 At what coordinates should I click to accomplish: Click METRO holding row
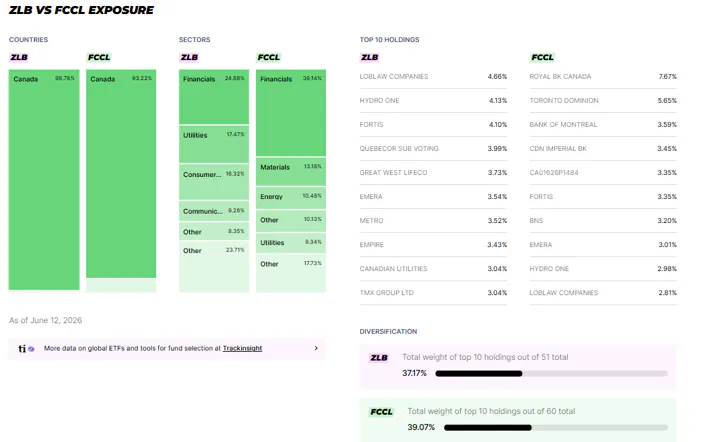point(433,221)
